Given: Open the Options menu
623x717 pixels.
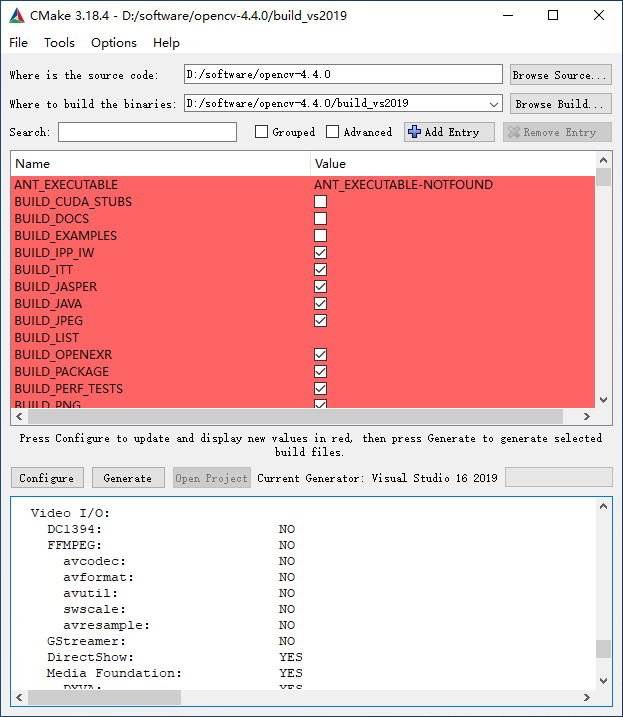Looking at the screenshot, I should click(x=114, y=43).
